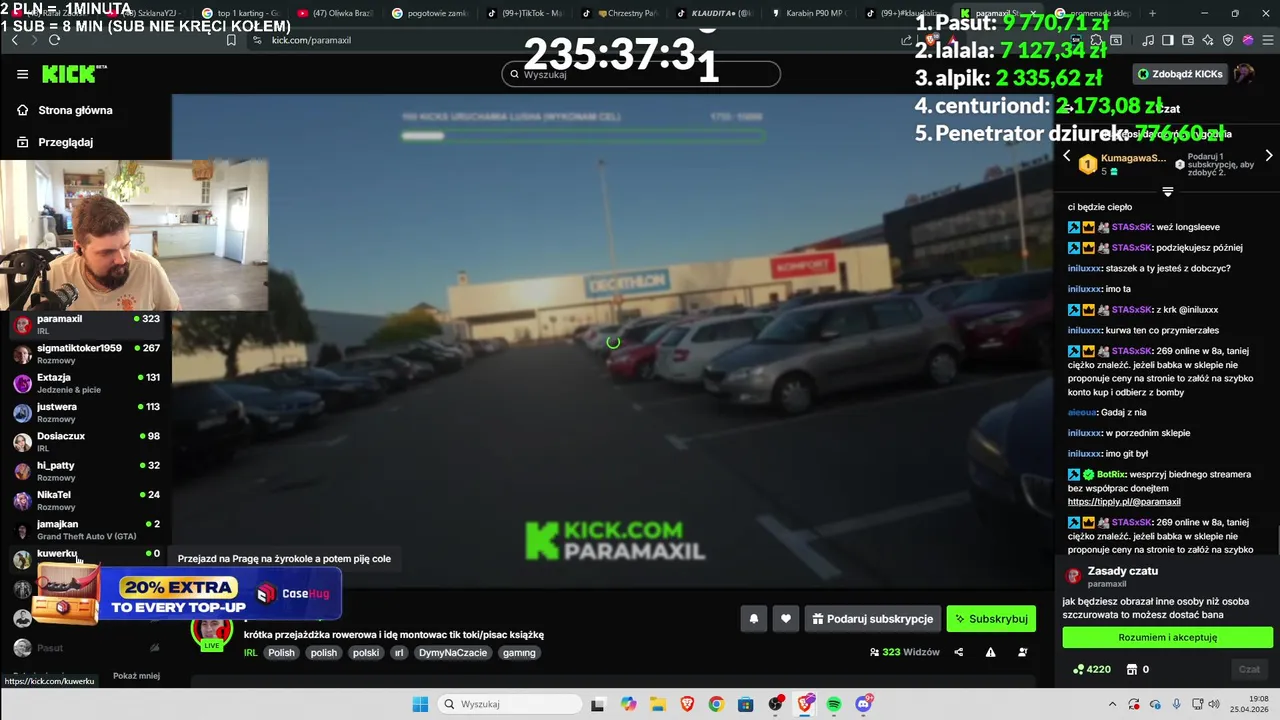This screenshot has height=720, width=1280.
Task: Follow the channel with heart button
Action: click(x=786, y=619)
